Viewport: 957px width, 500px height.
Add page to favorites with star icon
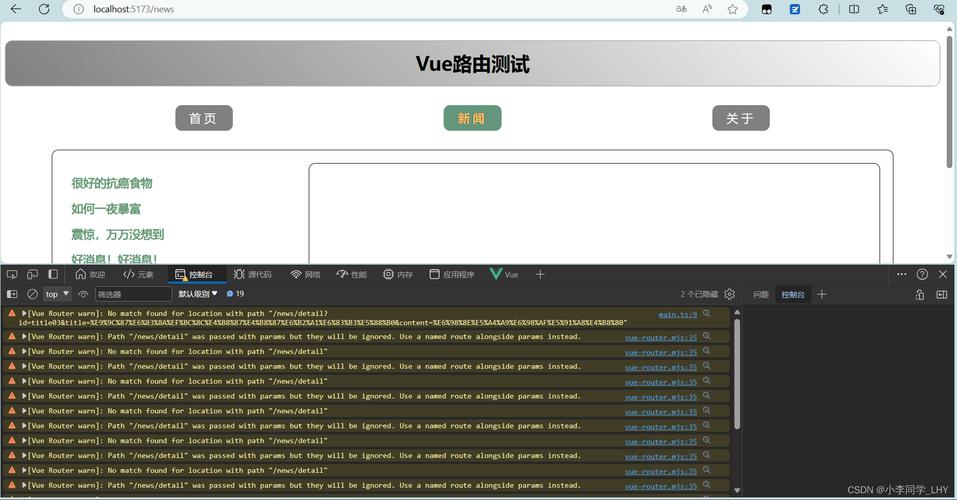(732, 9)
